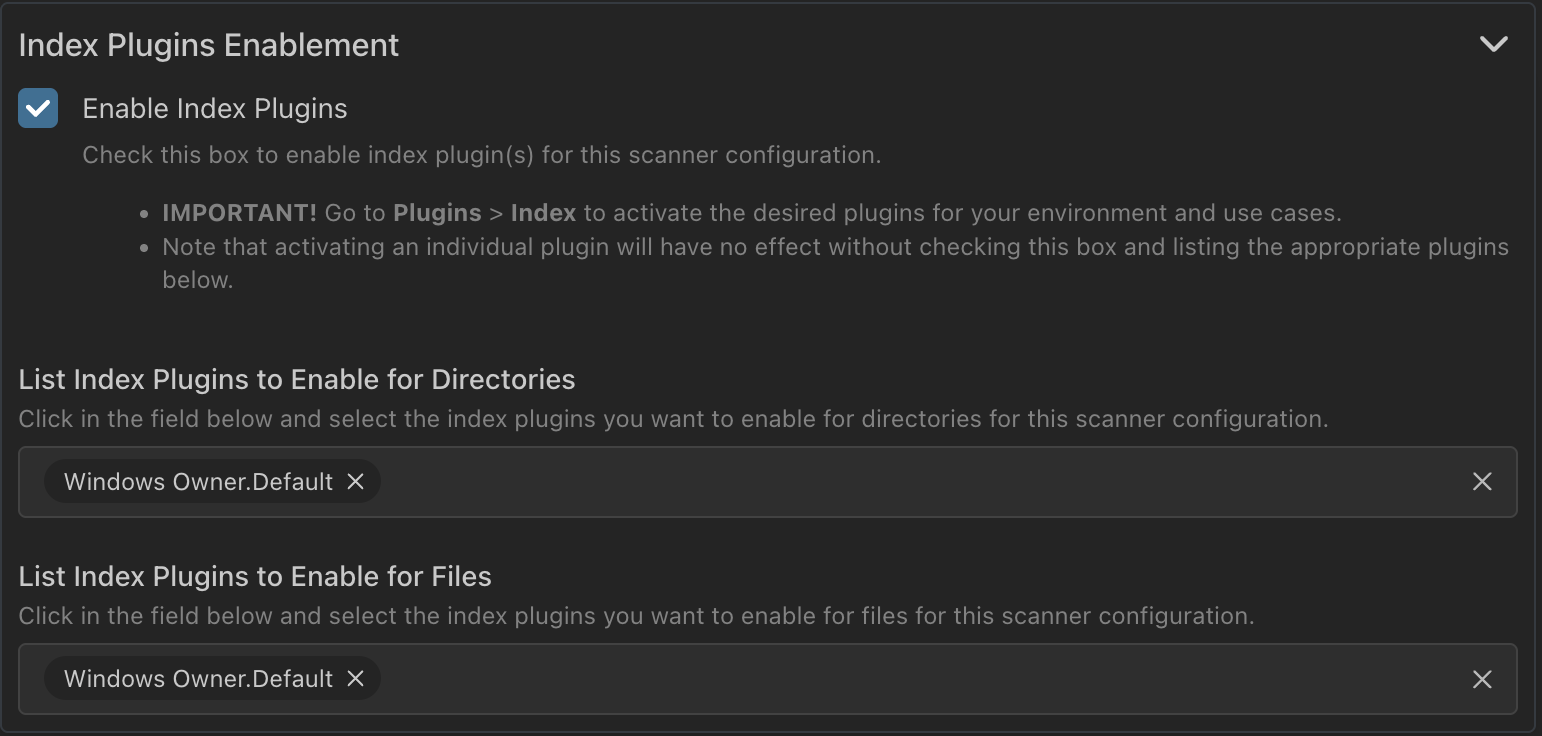Click the Index Plugins Enablement section title
The height and width of the screenshot is (736, 1542).
coord(209,45)
